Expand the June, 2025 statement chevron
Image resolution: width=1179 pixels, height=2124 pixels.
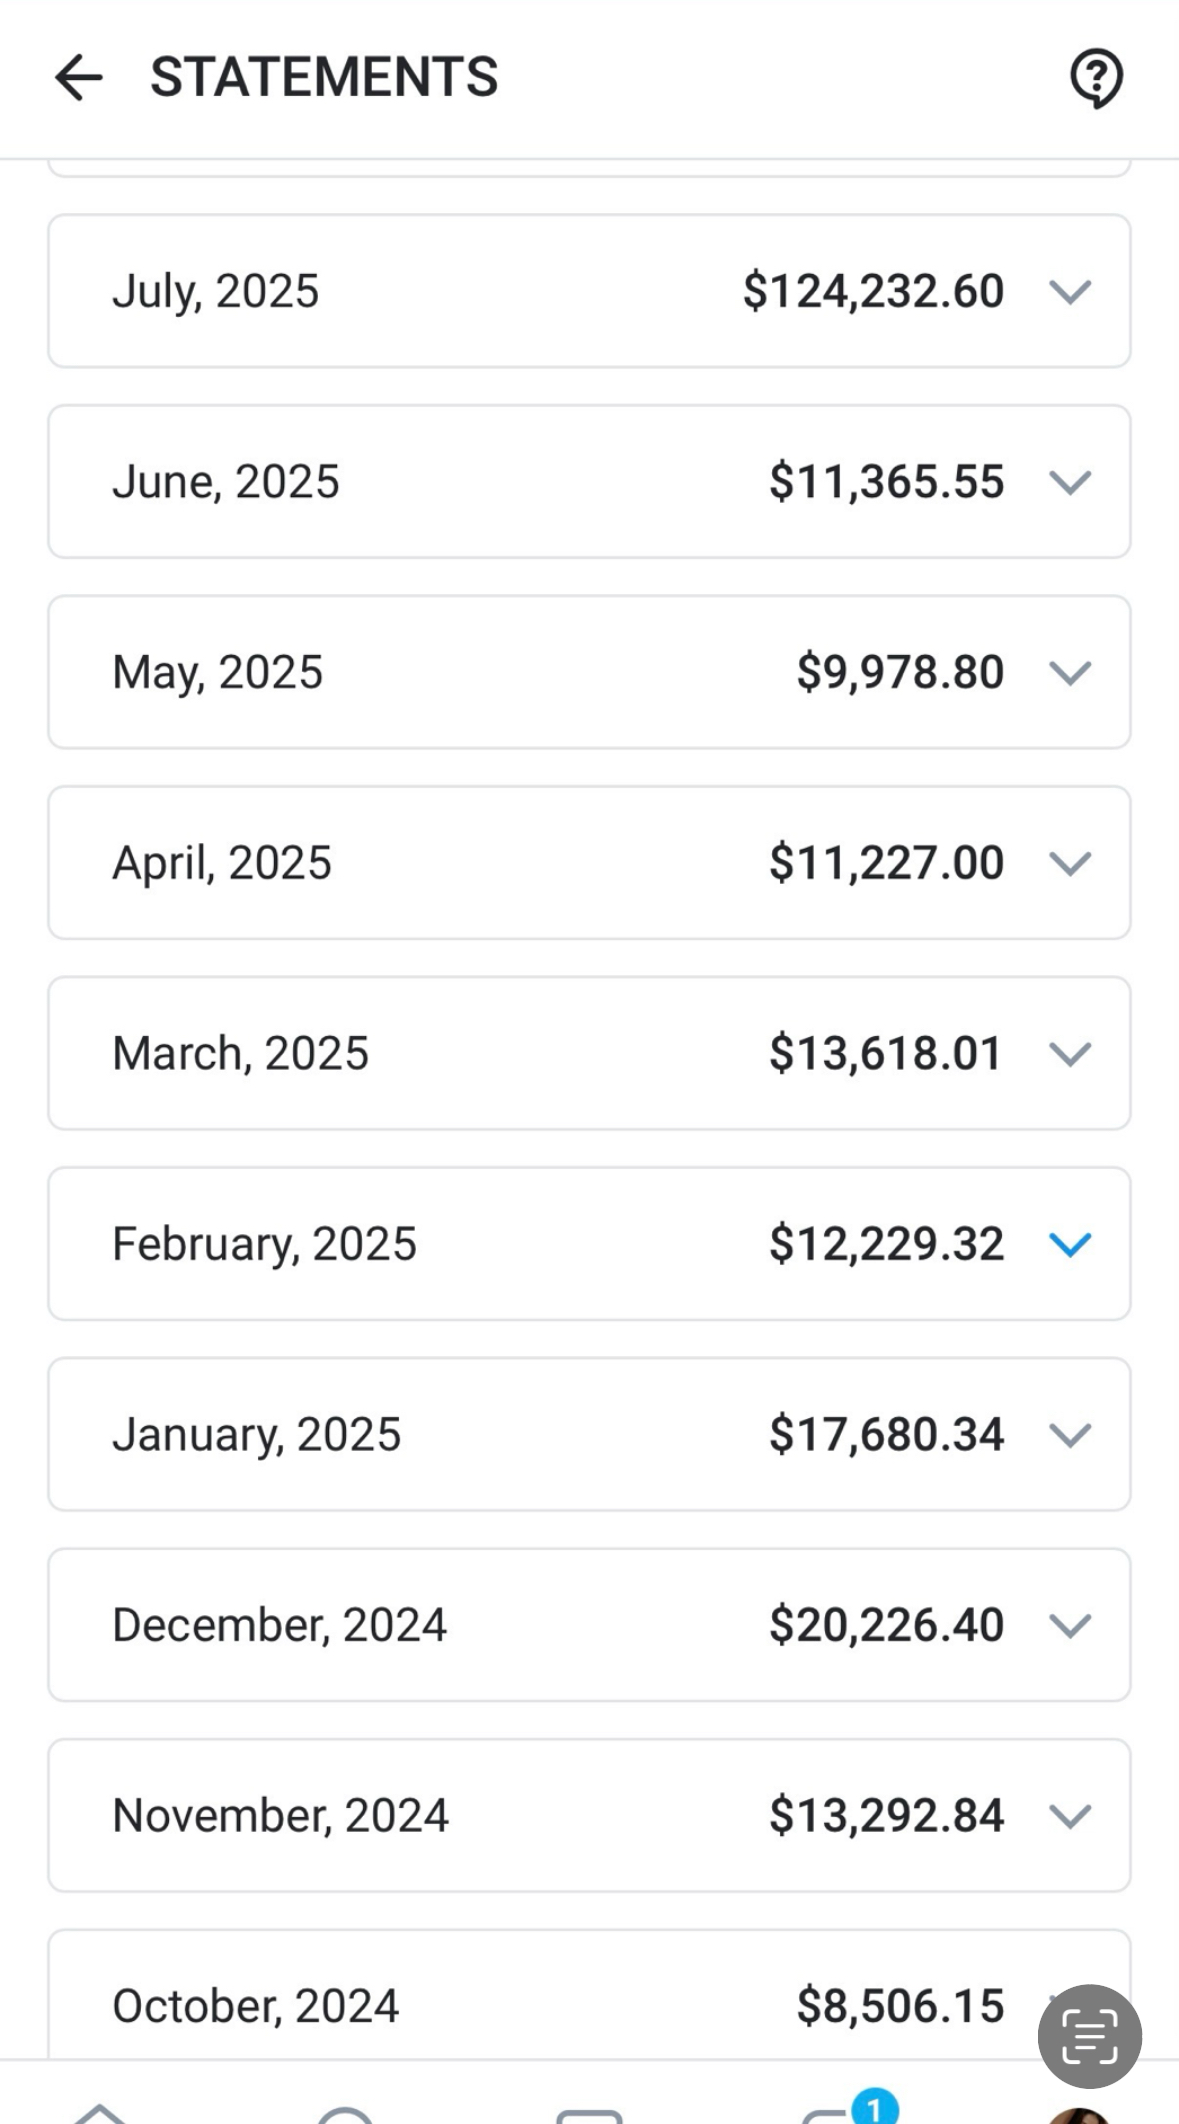pyautogui.click(x=1069, y=483)
